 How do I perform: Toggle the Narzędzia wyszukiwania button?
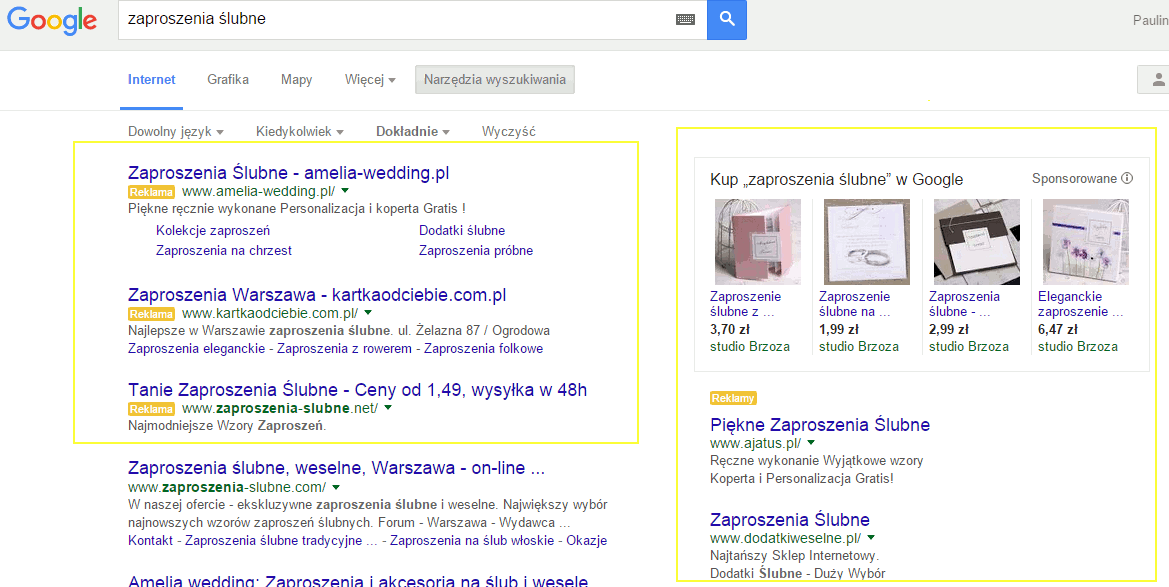(495, 80)
